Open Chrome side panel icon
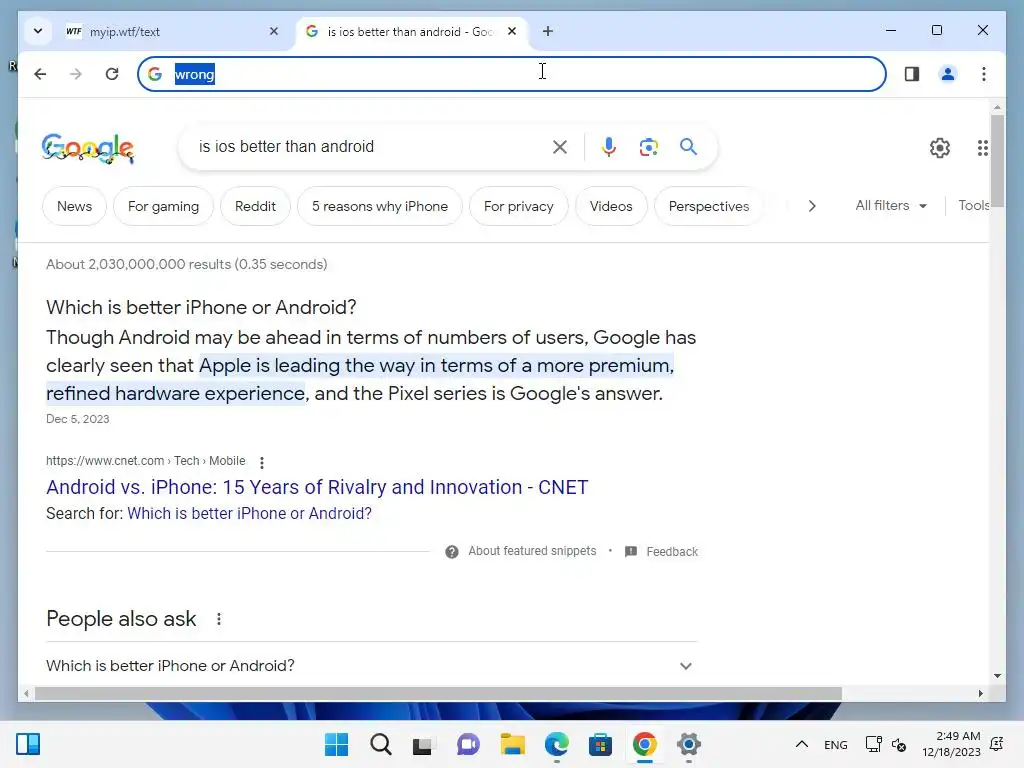The width and height of the screenshot is (1024, 768). (x=912, y=74)
